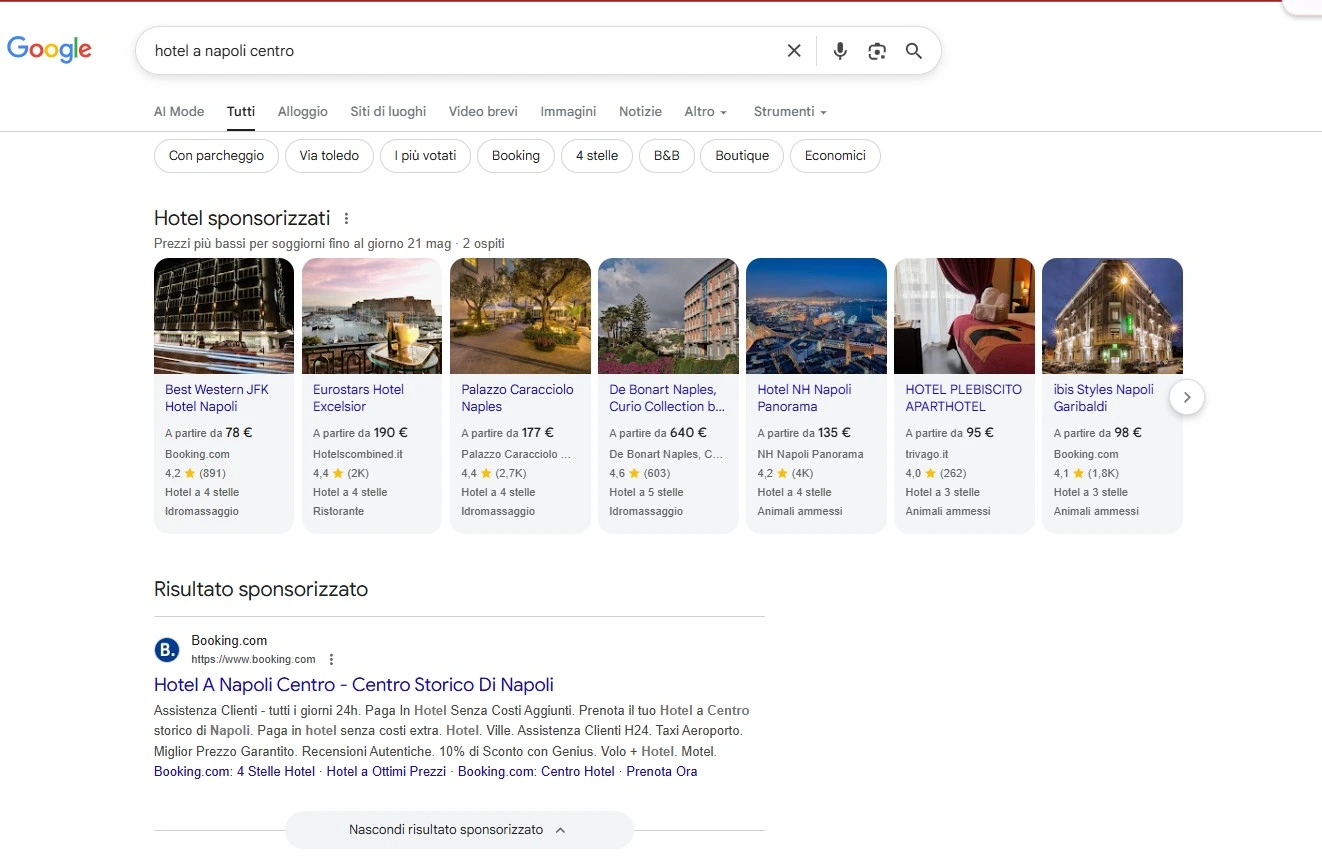This screenshot has height=862, width=1322.
Task: Open ibis Styles Napoli Garibaldi photo
Action: click(1112, 316)
